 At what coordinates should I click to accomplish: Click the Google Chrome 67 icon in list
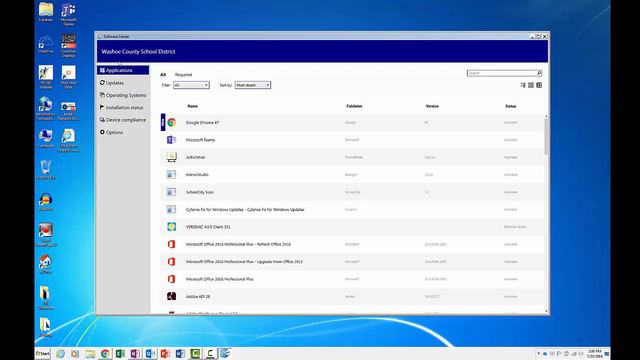click(171, 122)
